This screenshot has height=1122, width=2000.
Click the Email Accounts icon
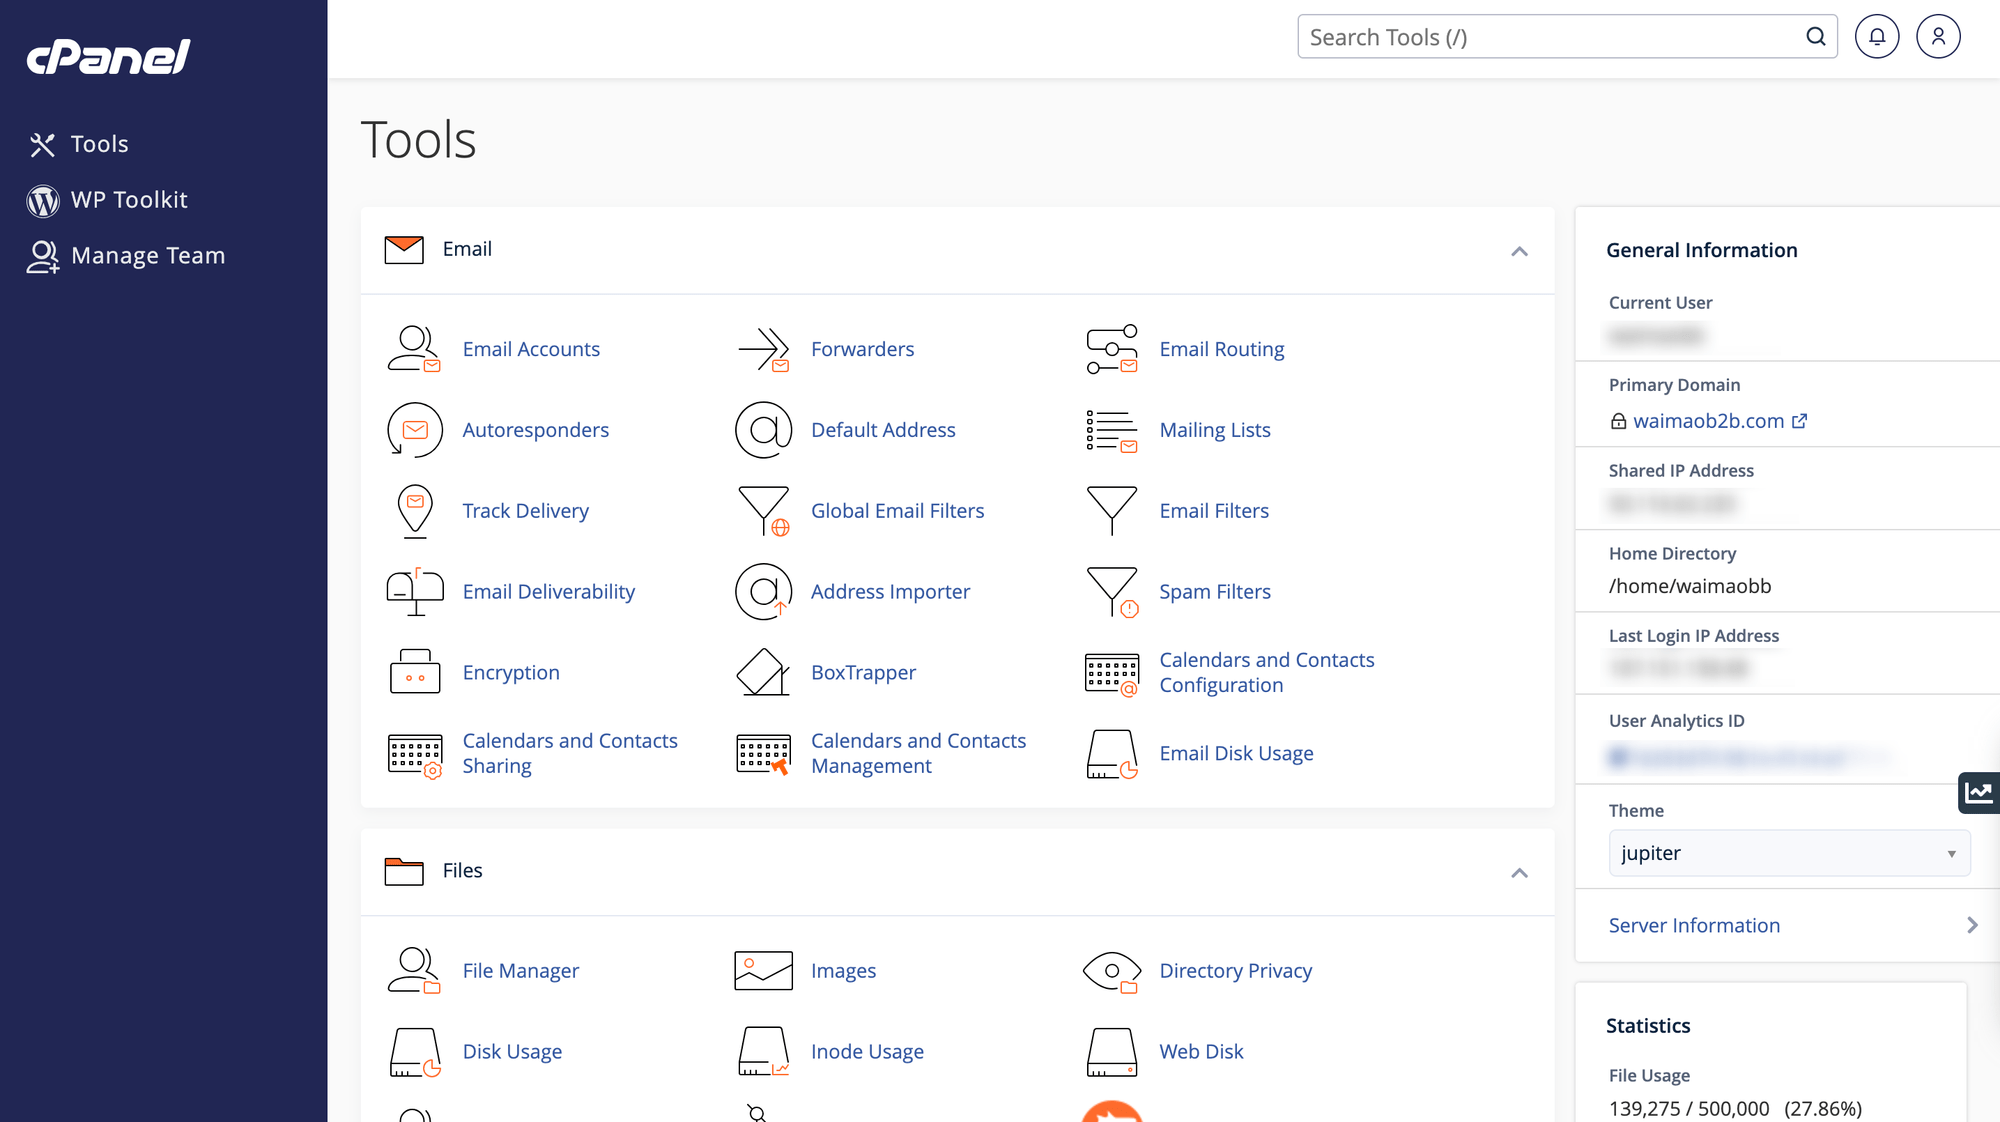pyautogui.click(x=414, y=349)
